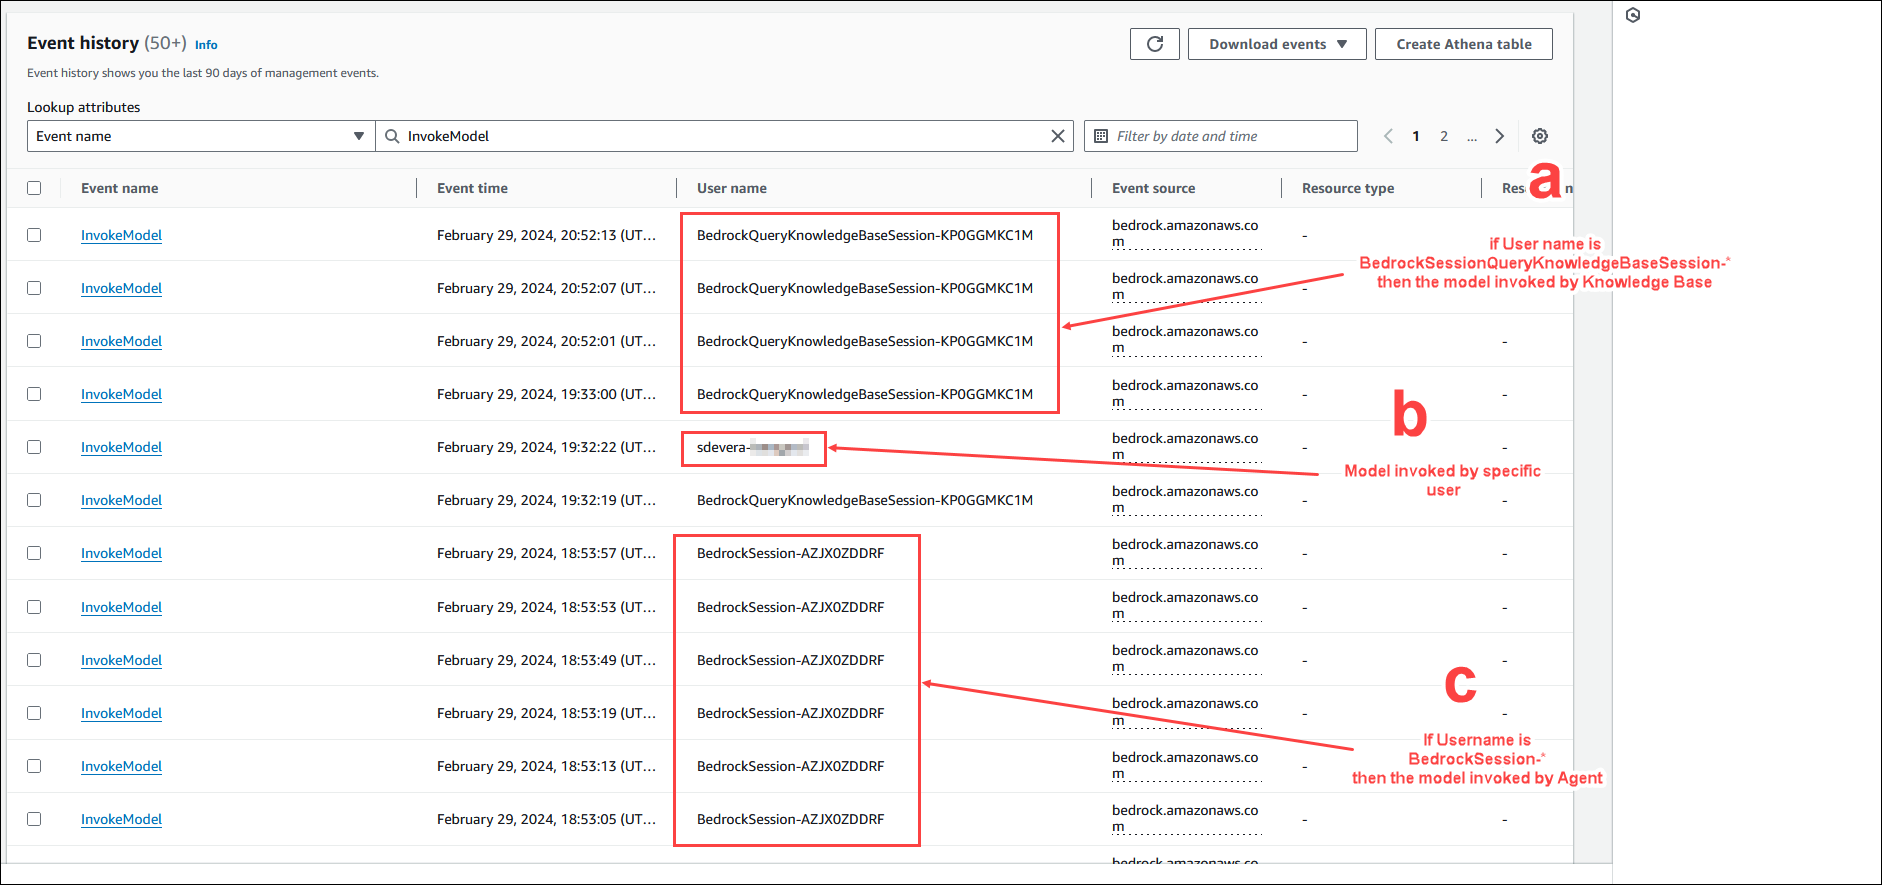This screenshot has width=1882, height=885.
Task: Check the 18:53:19 event row checkbox
Action: (34, 713)
